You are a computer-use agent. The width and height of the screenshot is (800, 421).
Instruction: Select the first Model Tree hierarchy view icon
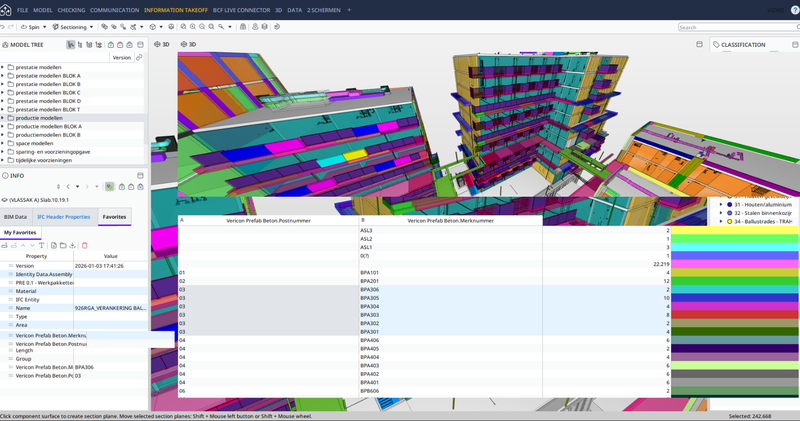(x=70, y=45)
